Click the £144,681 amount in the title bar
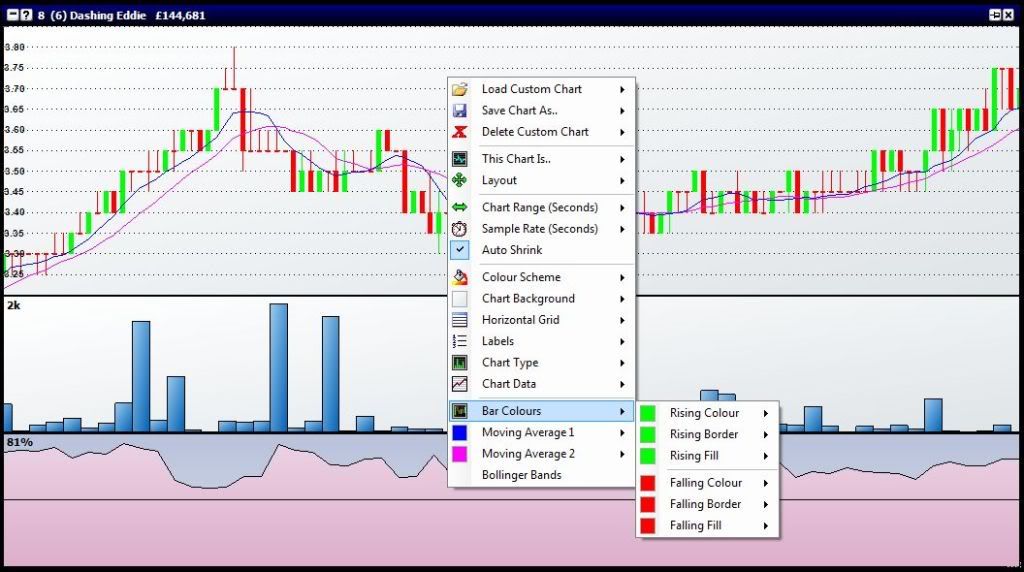 180,15
